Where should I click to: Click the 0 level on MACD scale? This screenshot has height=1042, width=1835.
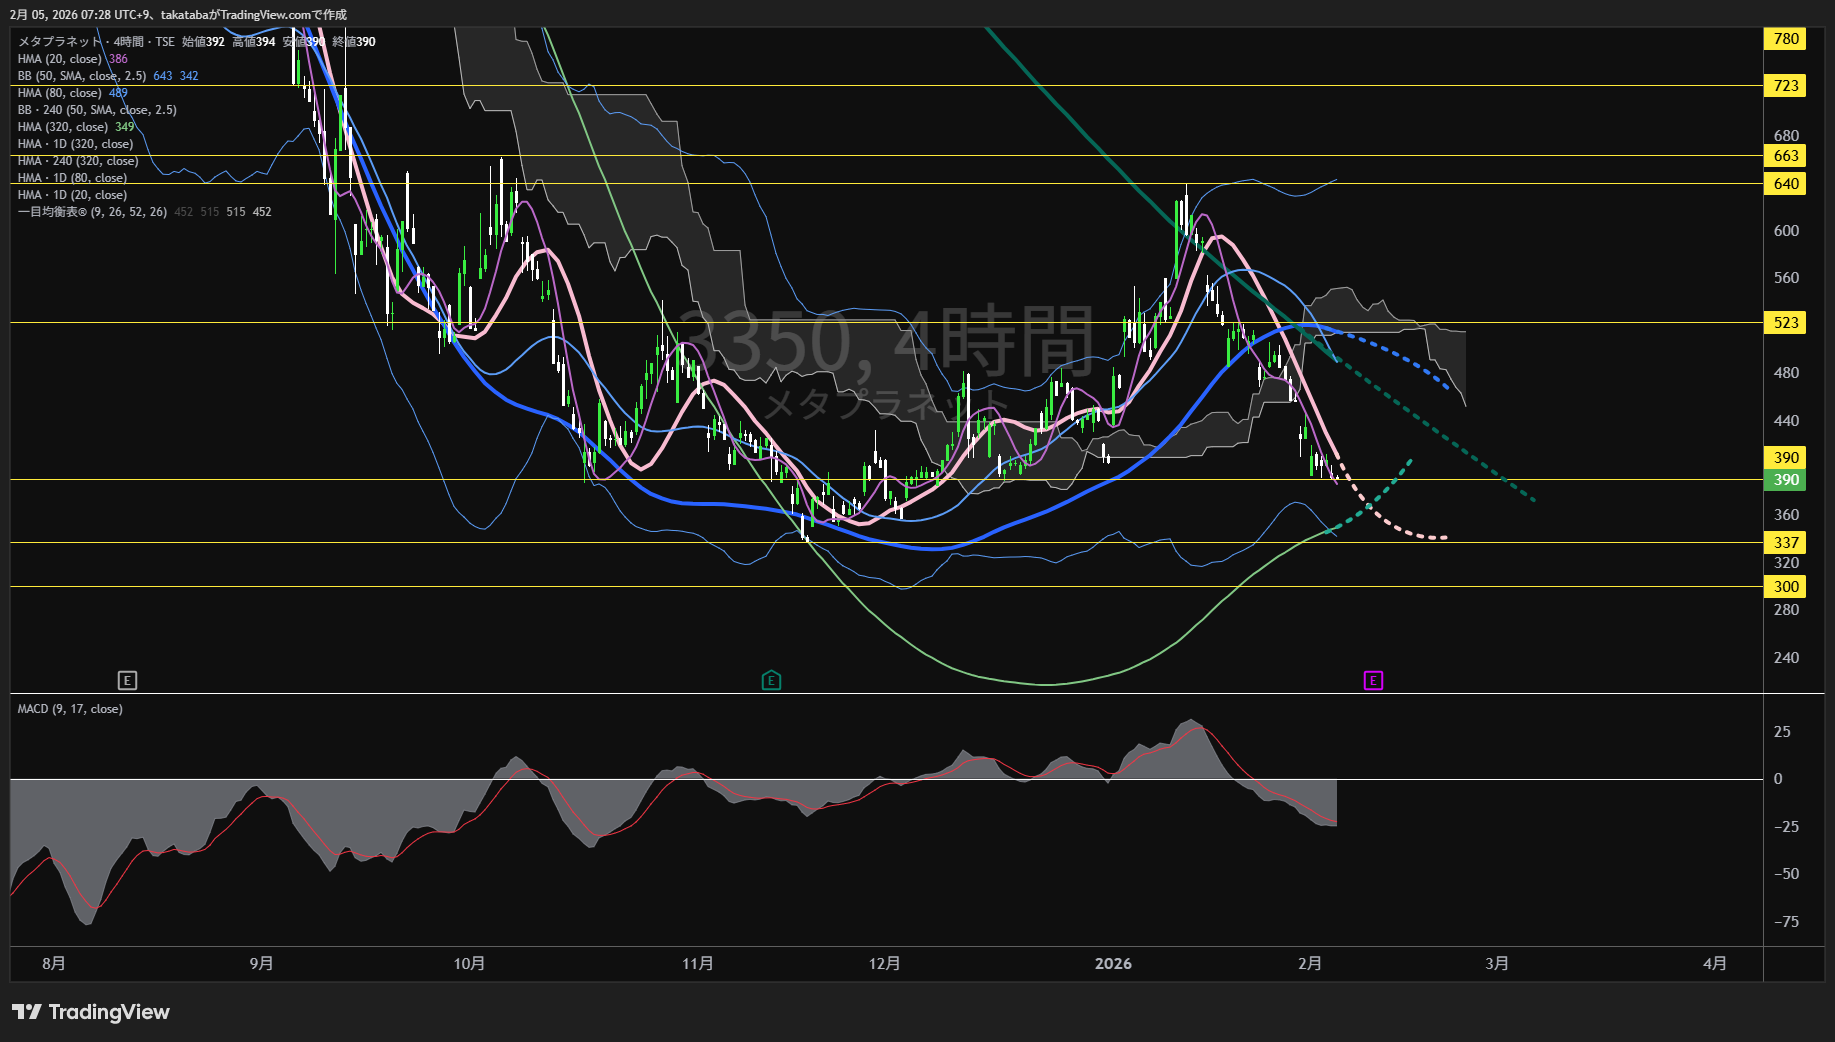(x=1777, y=779)
